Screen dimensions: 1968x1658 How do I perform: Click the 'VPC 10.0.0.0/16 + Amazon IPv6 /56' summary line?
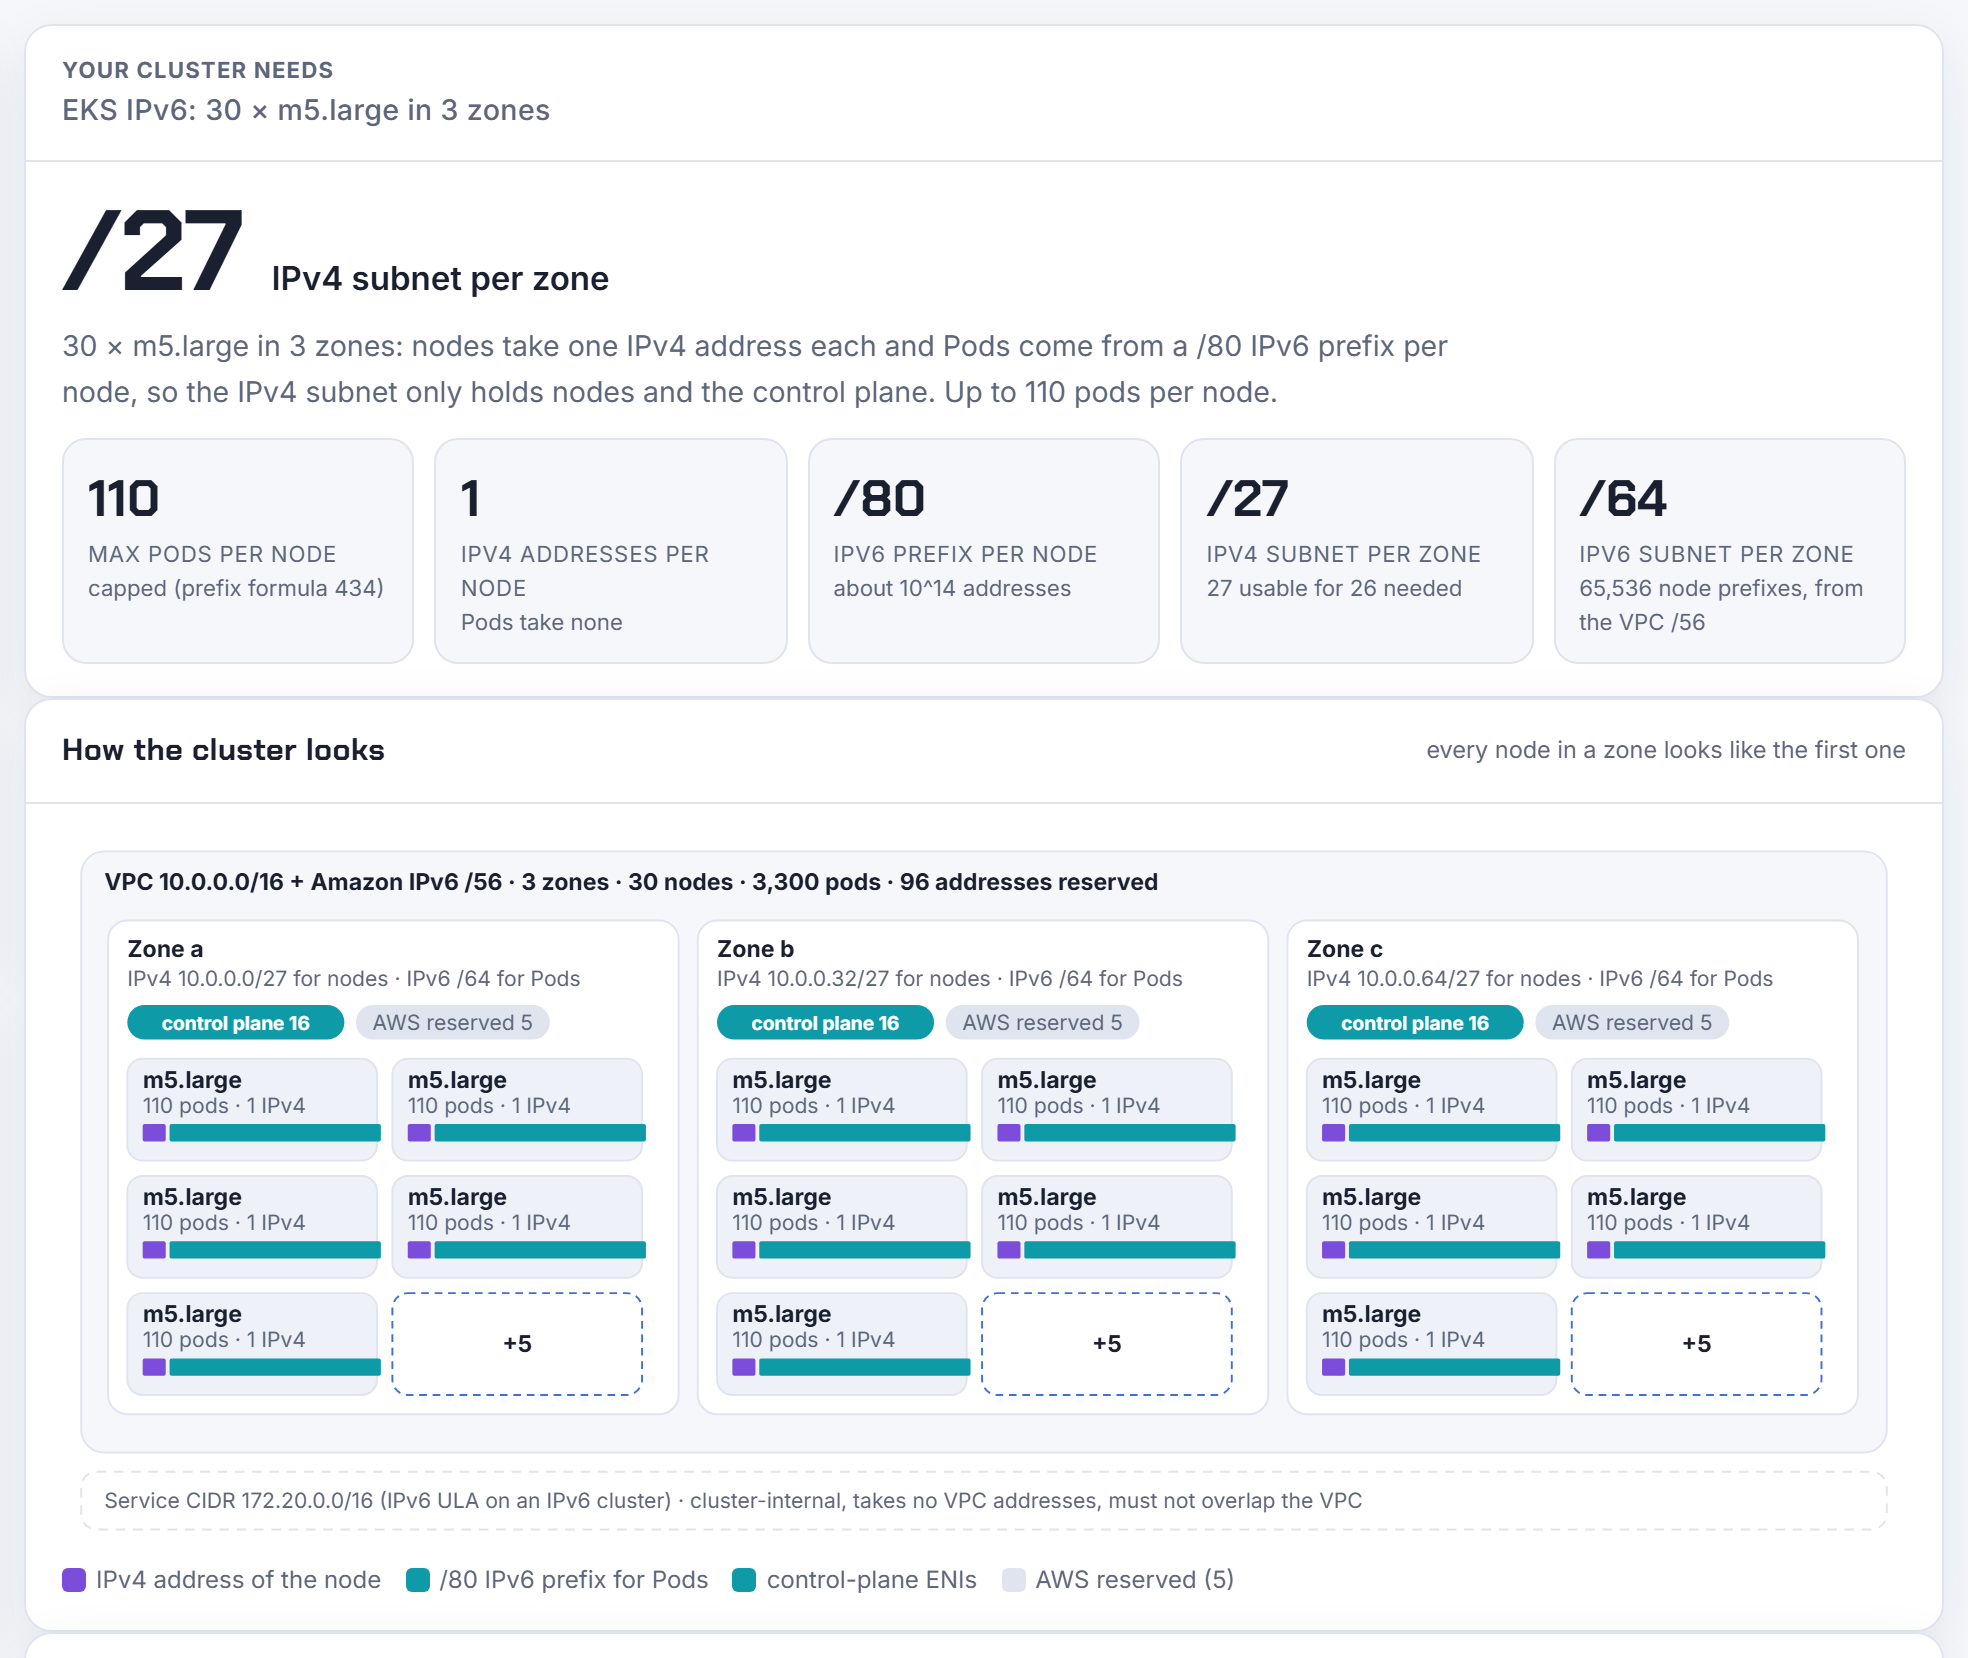pyautogui.click(x=631, y=882)
